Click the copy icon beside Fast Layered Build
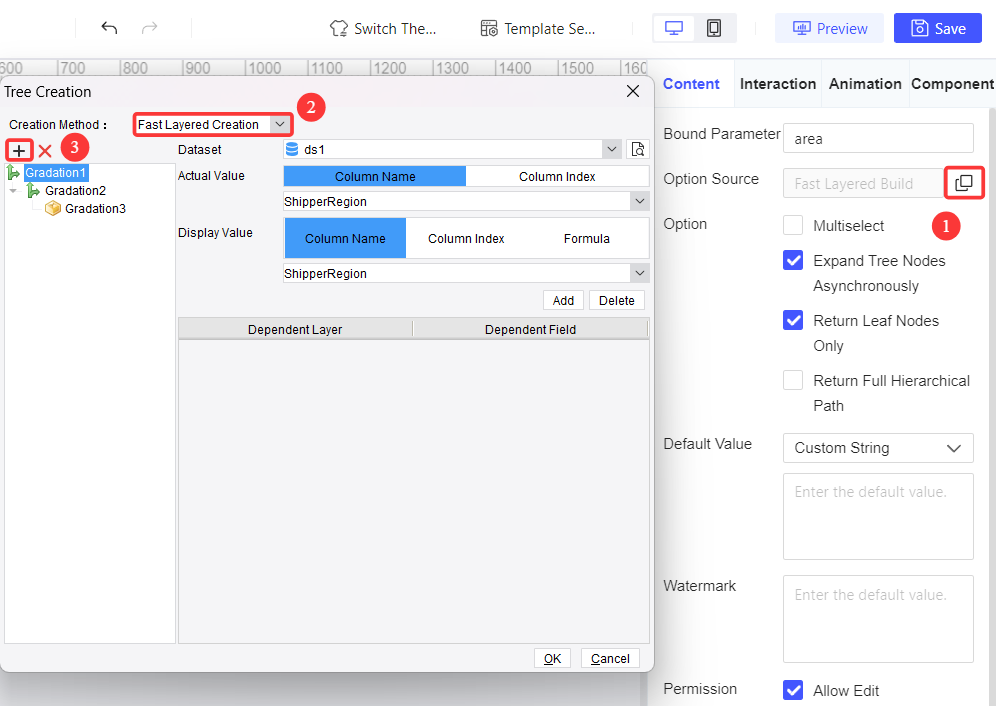 pyautogui.click(x=964, y=183)
